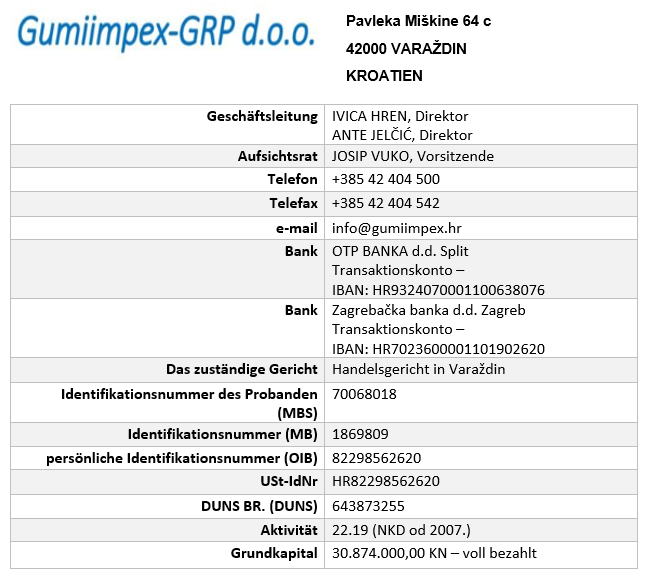Viewport: 648px width, 578px height.
Task: Click the 'Aufsichtsrat' label
Action: (278, 156)
